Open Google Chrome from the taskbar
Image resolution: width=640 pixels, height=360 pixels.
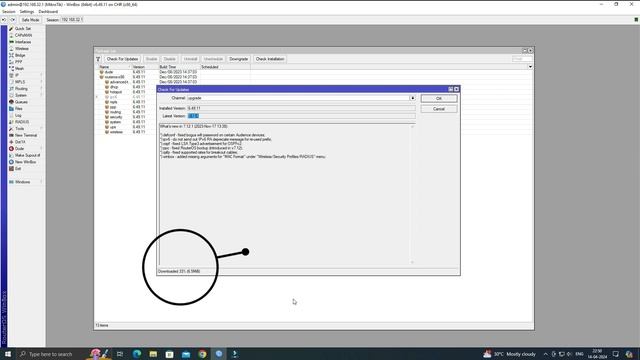click(x=202, y=354)
